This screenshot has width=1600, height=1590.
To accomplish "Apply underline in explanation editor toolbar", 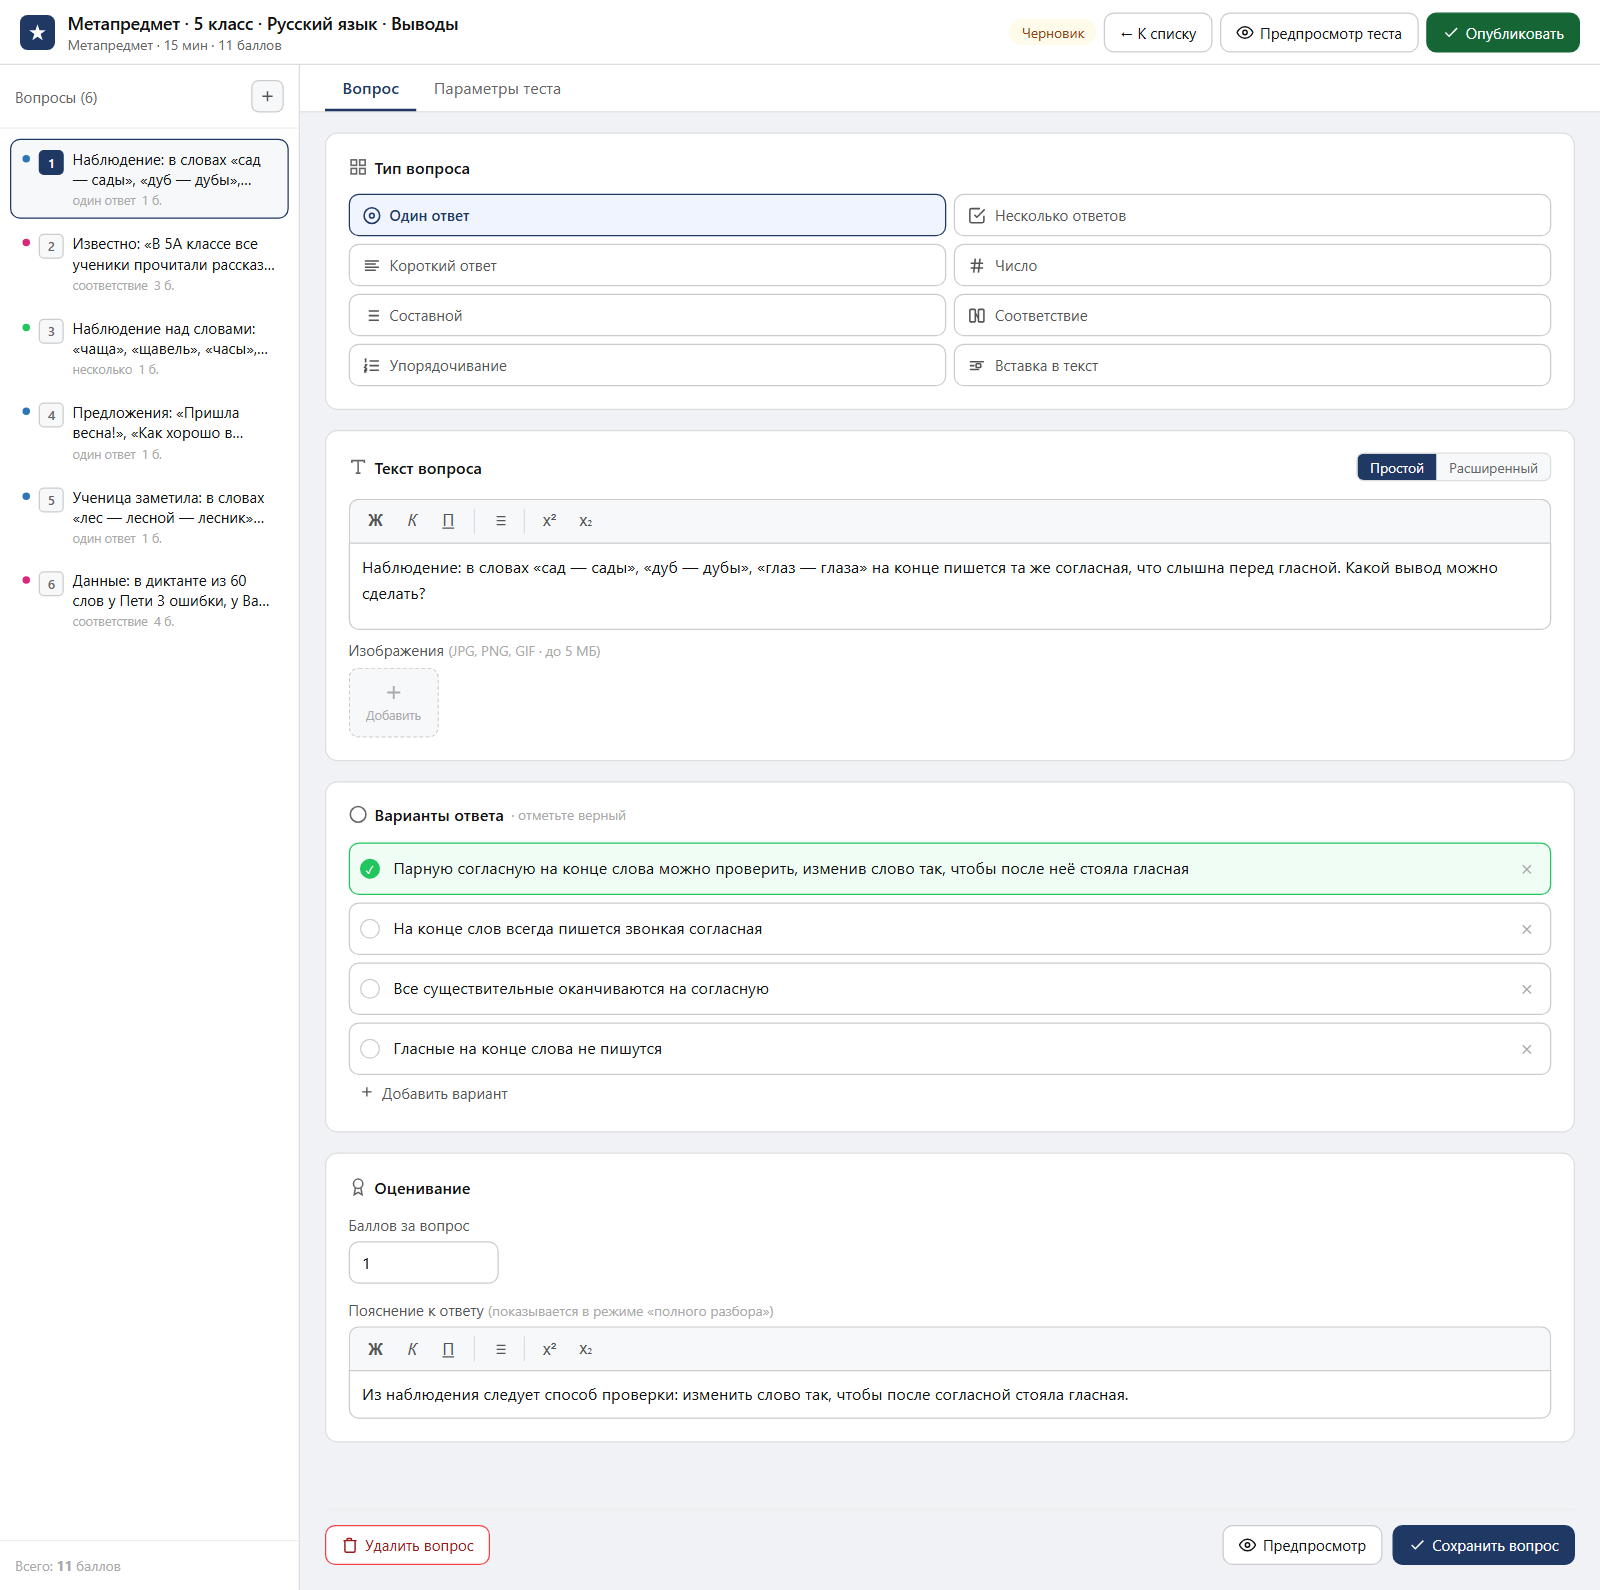I will (448, 1349).
